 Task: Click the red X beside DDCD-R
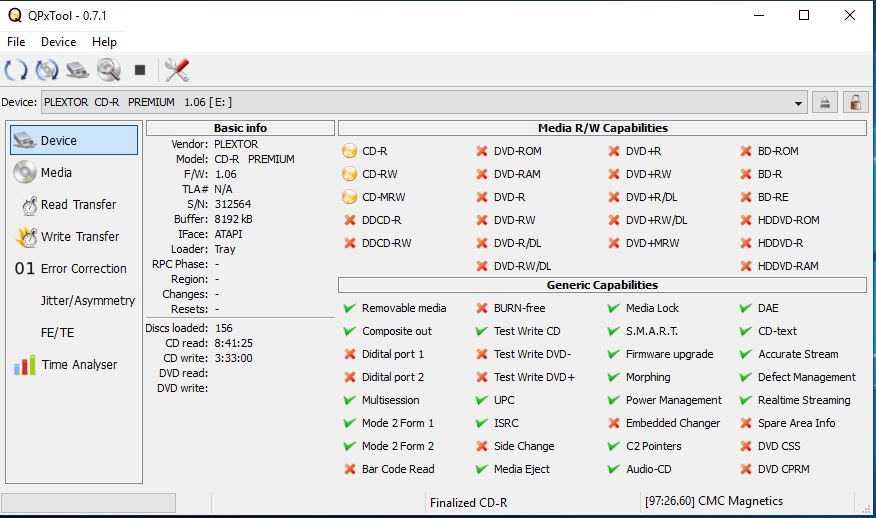[350, 220]
